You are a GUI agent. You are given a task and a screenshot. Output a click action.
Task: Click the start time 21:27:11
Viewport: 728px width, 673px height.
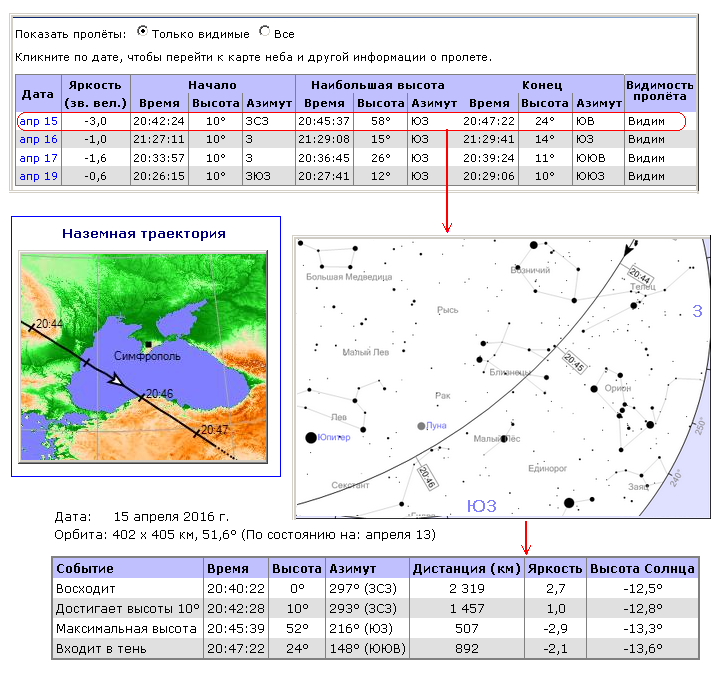click(x=159, y=139)
